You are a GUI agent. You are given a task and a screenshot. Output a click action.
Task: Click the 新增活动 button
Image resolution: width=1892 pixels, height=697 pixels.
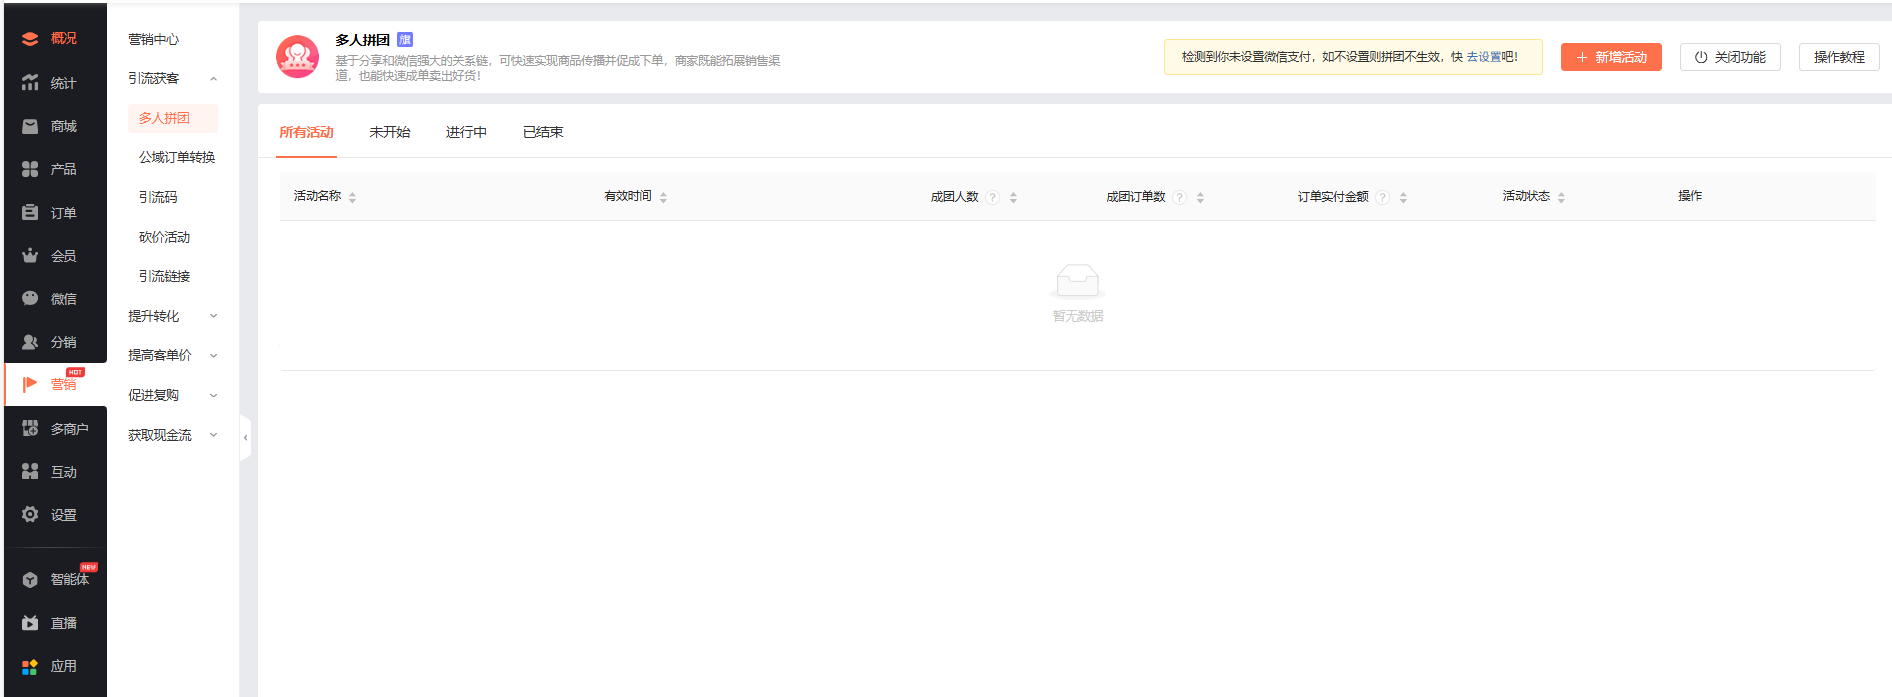[x=1611, y=57]
